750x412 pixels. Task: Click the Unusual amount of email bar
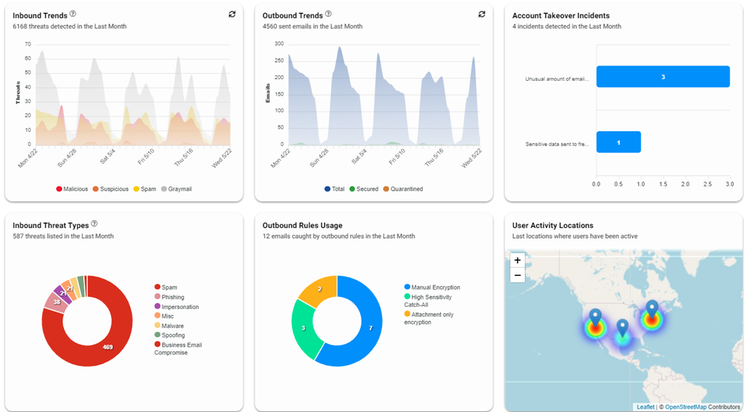point(663,77)
